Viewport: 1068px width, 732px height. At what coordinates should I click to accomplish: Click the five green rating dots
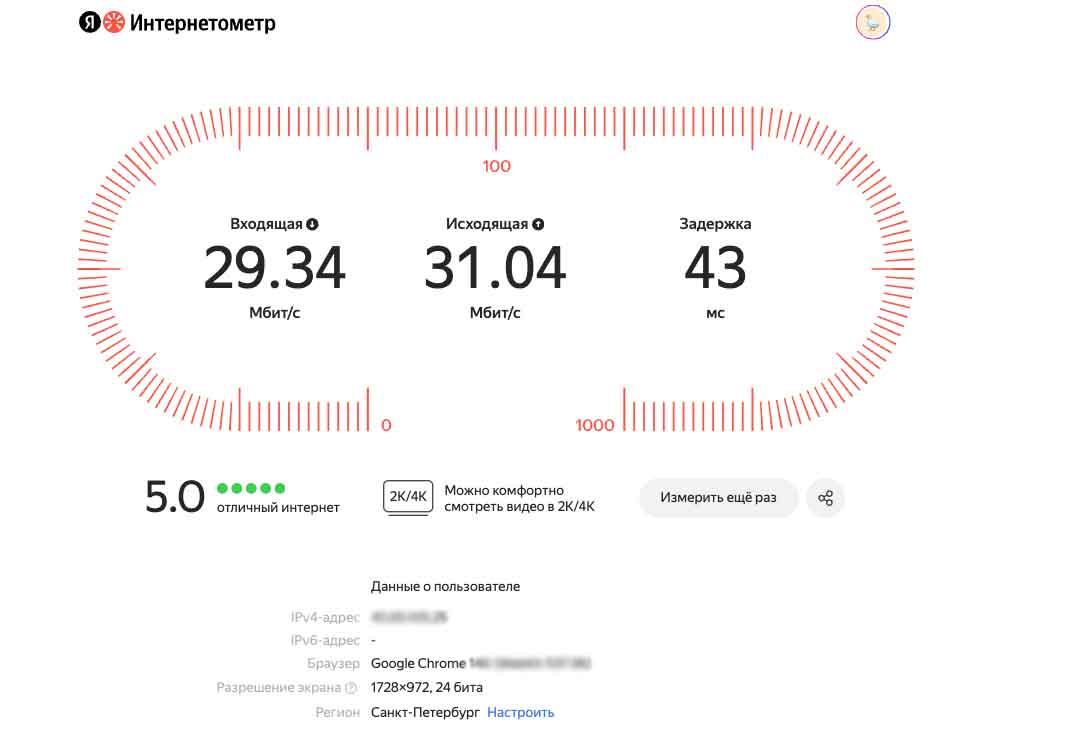click(x=251, y=488)
